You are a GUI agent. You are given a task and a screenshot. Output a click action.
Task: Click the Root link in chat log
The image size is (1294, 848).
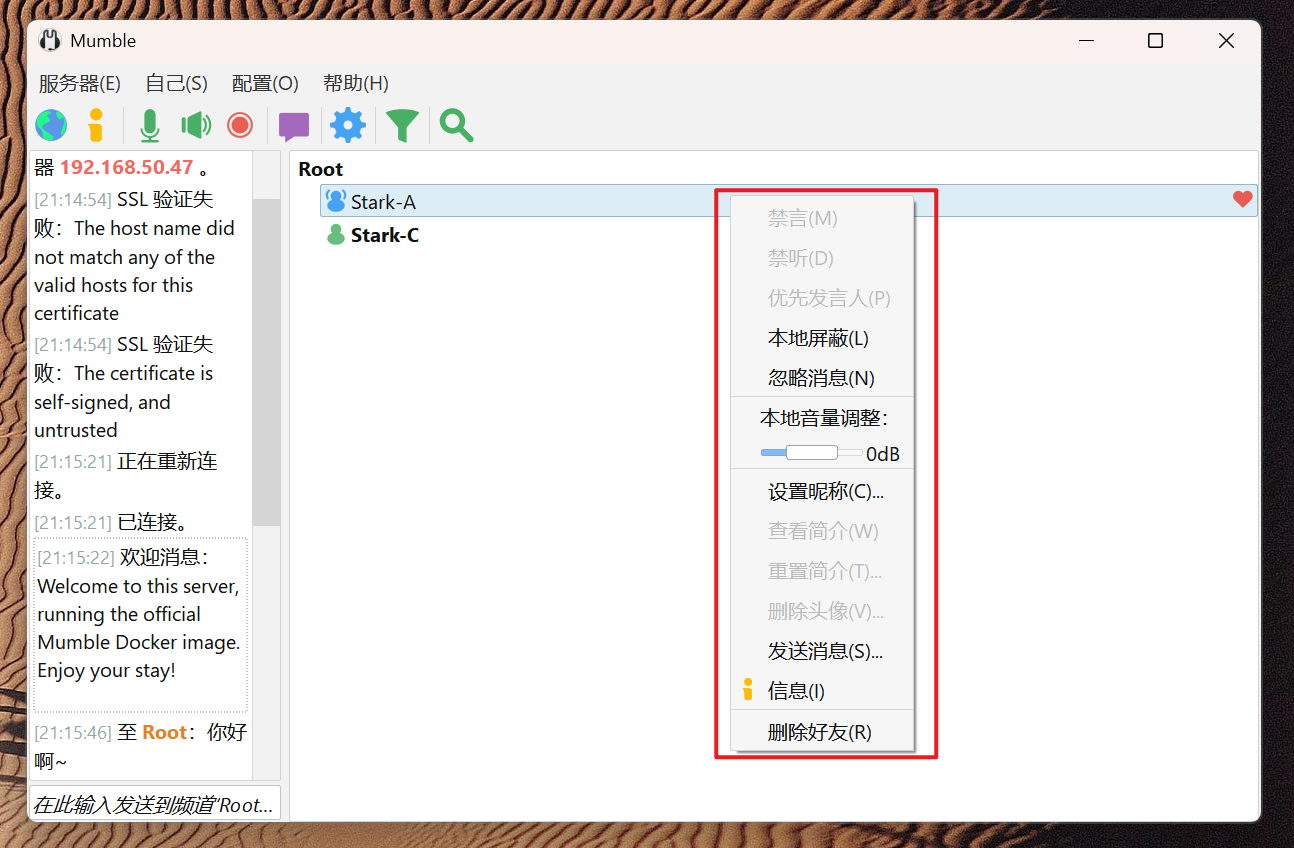point(164,732)
